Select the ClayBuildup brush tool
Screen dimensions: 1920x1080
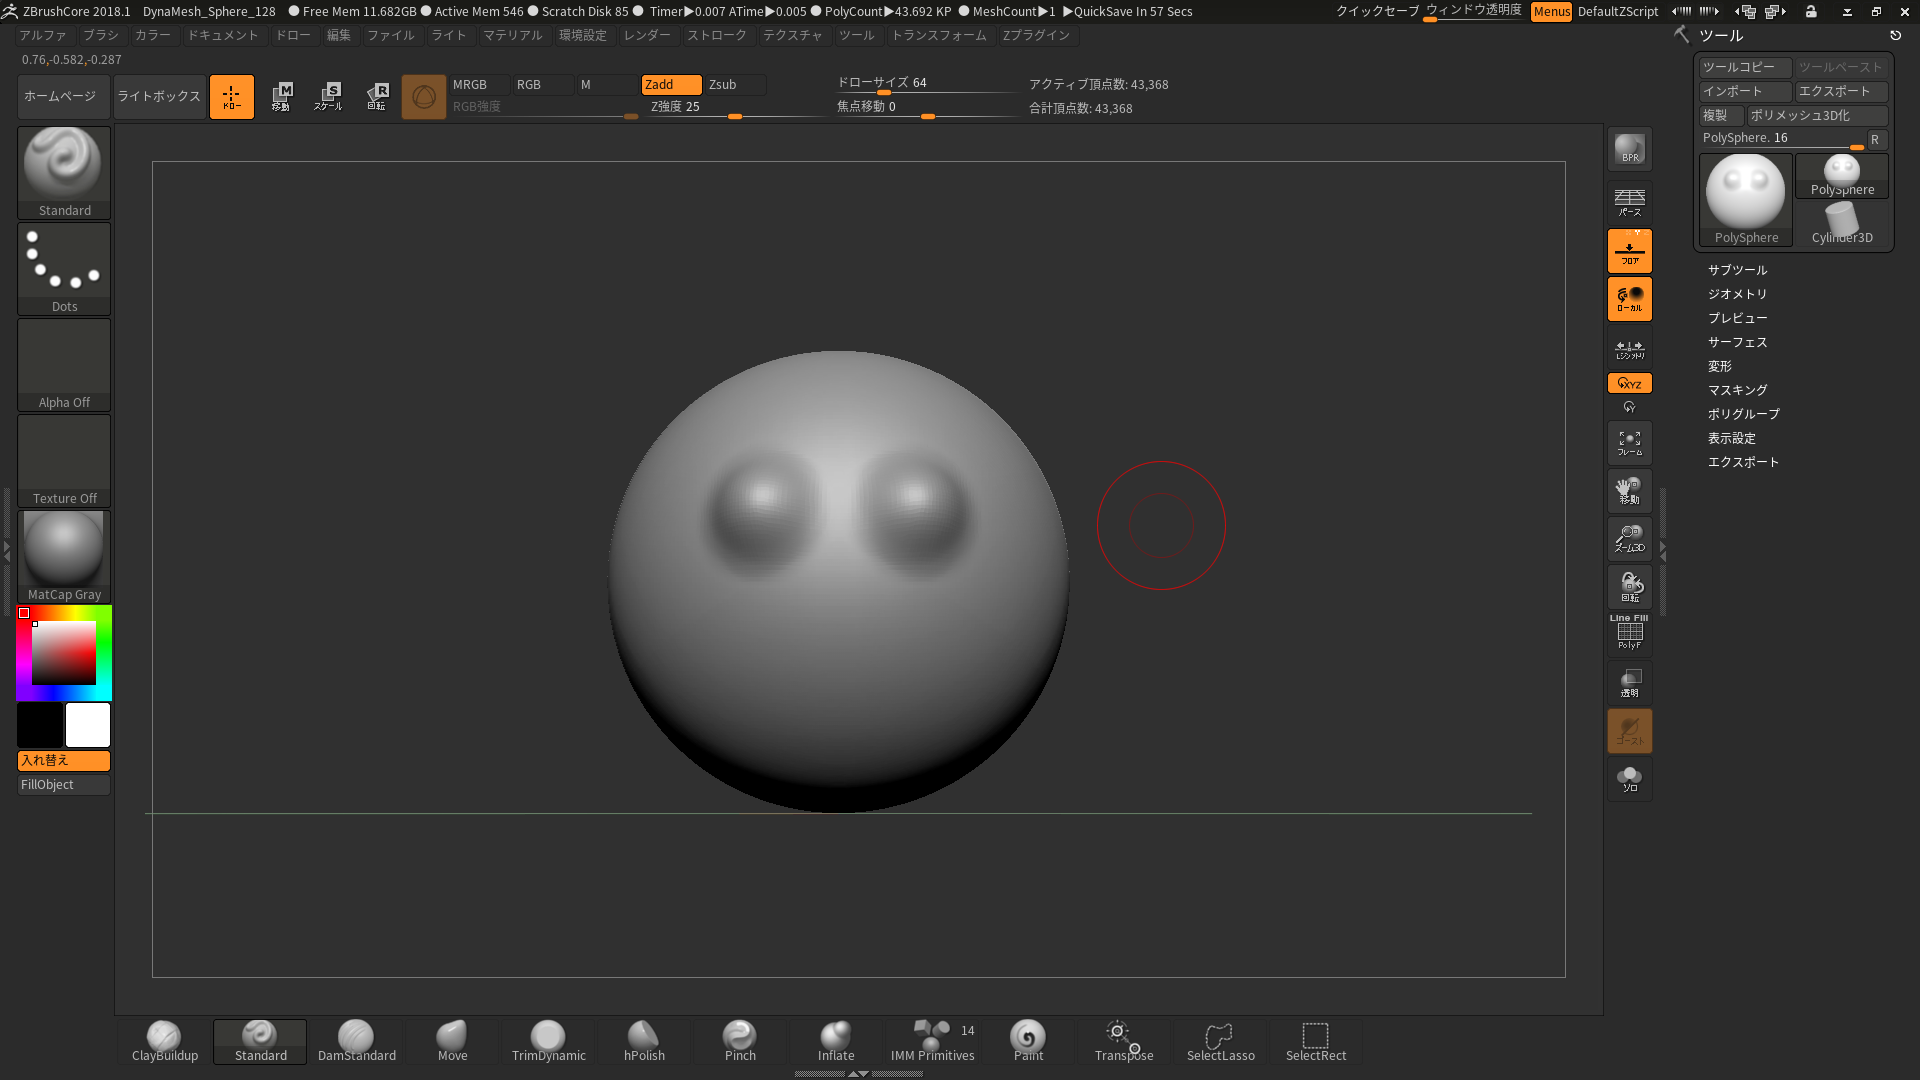(164, 1039)
